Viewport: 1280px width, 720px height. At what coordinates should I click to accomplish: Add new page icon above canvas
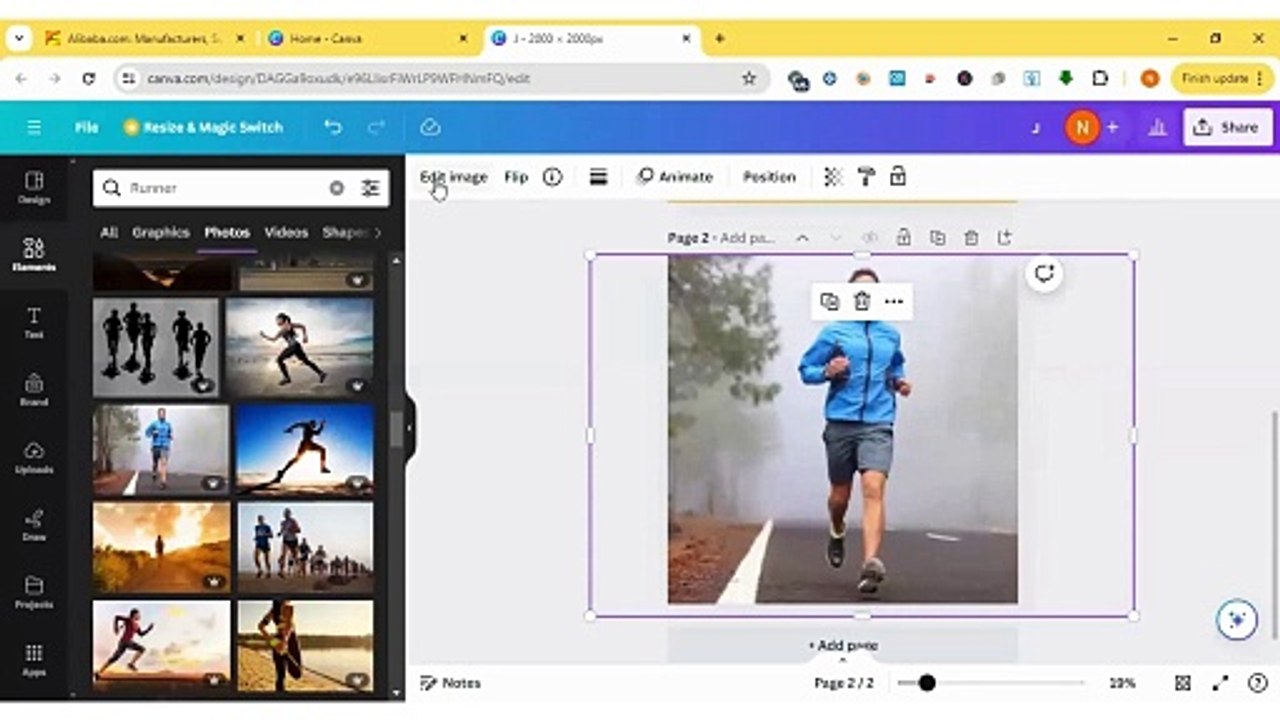tap(1005, 238)
